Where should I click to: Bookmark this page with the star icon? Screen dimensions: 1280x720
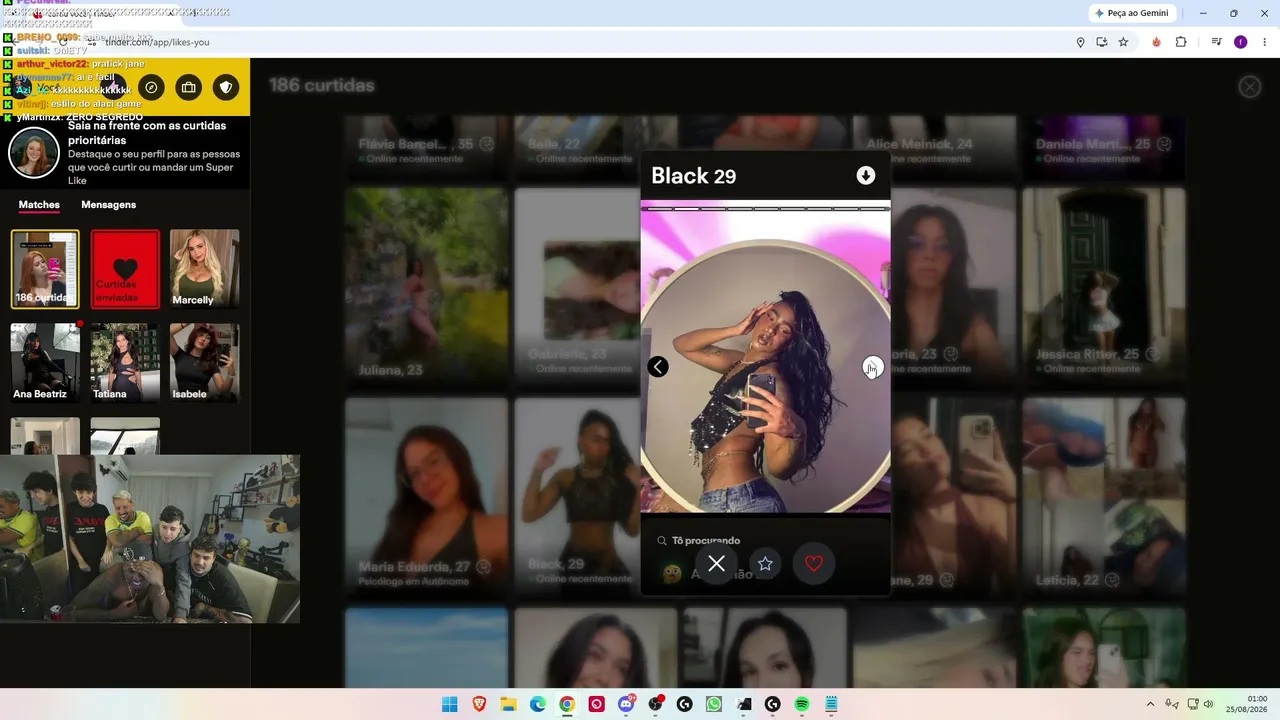tap(1123, 42)
